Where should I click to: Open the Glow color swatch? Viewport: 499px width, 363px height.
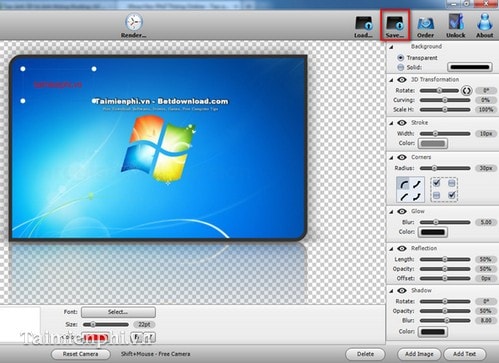tap(433, 232)
